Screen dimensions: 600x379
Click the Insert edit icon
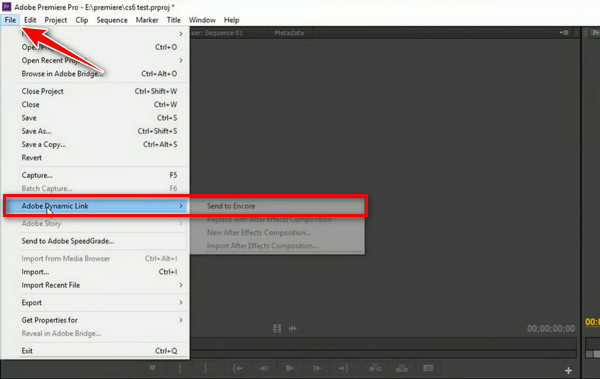[375, 368]
